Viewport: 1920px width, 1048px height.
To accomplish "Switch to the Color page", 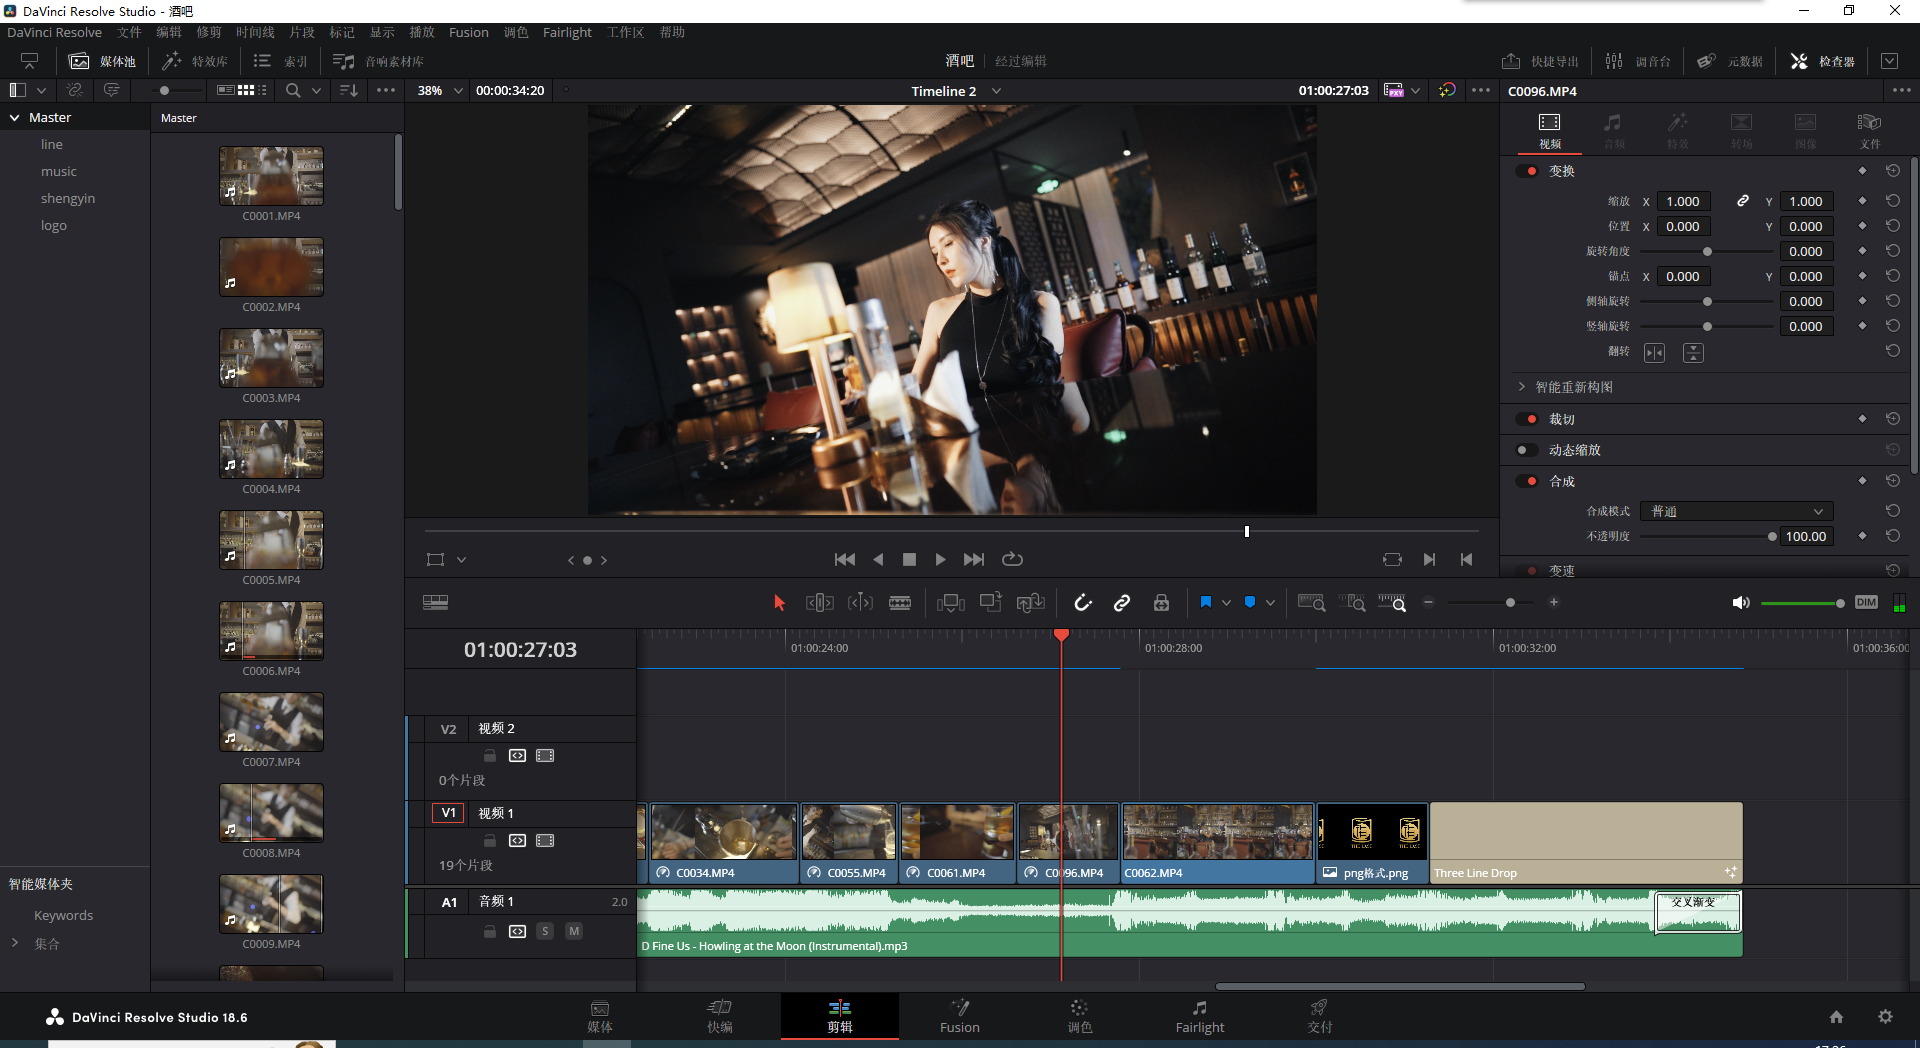I will pos(1080,1017).
